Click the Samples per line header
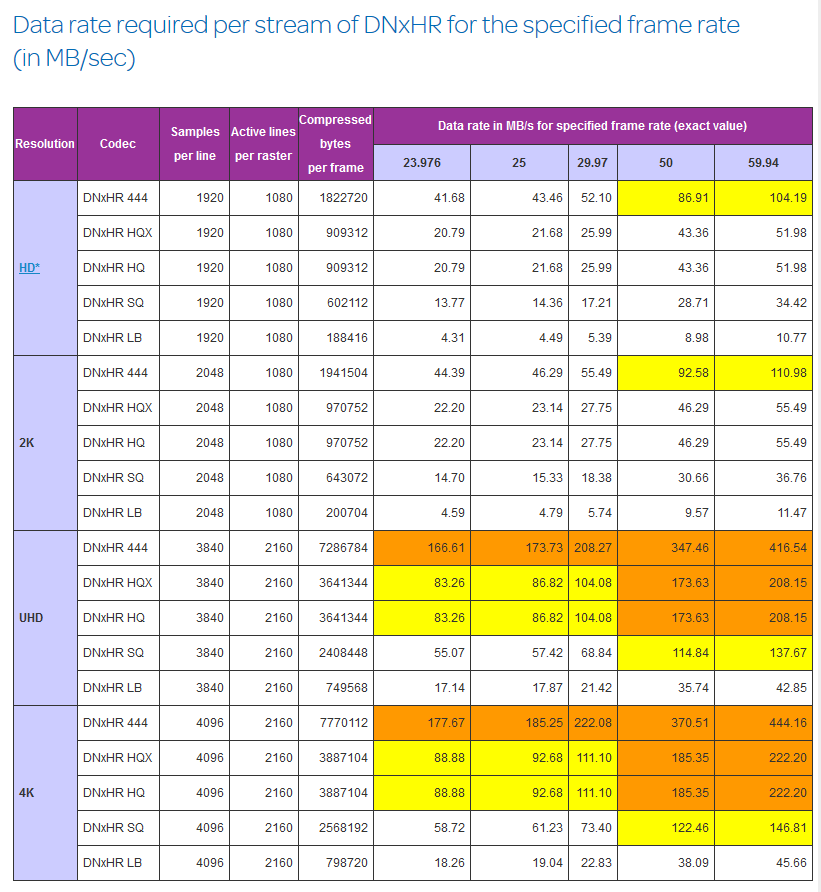Image resolution: width=821 pixels, height=892 pixels. [x=194, y=144]
